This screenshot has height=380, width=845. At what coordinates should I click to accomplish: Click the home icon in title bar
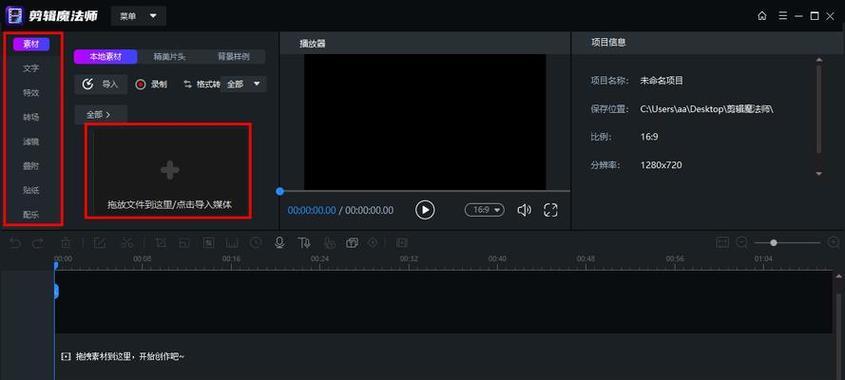click(x=762, y=16)
